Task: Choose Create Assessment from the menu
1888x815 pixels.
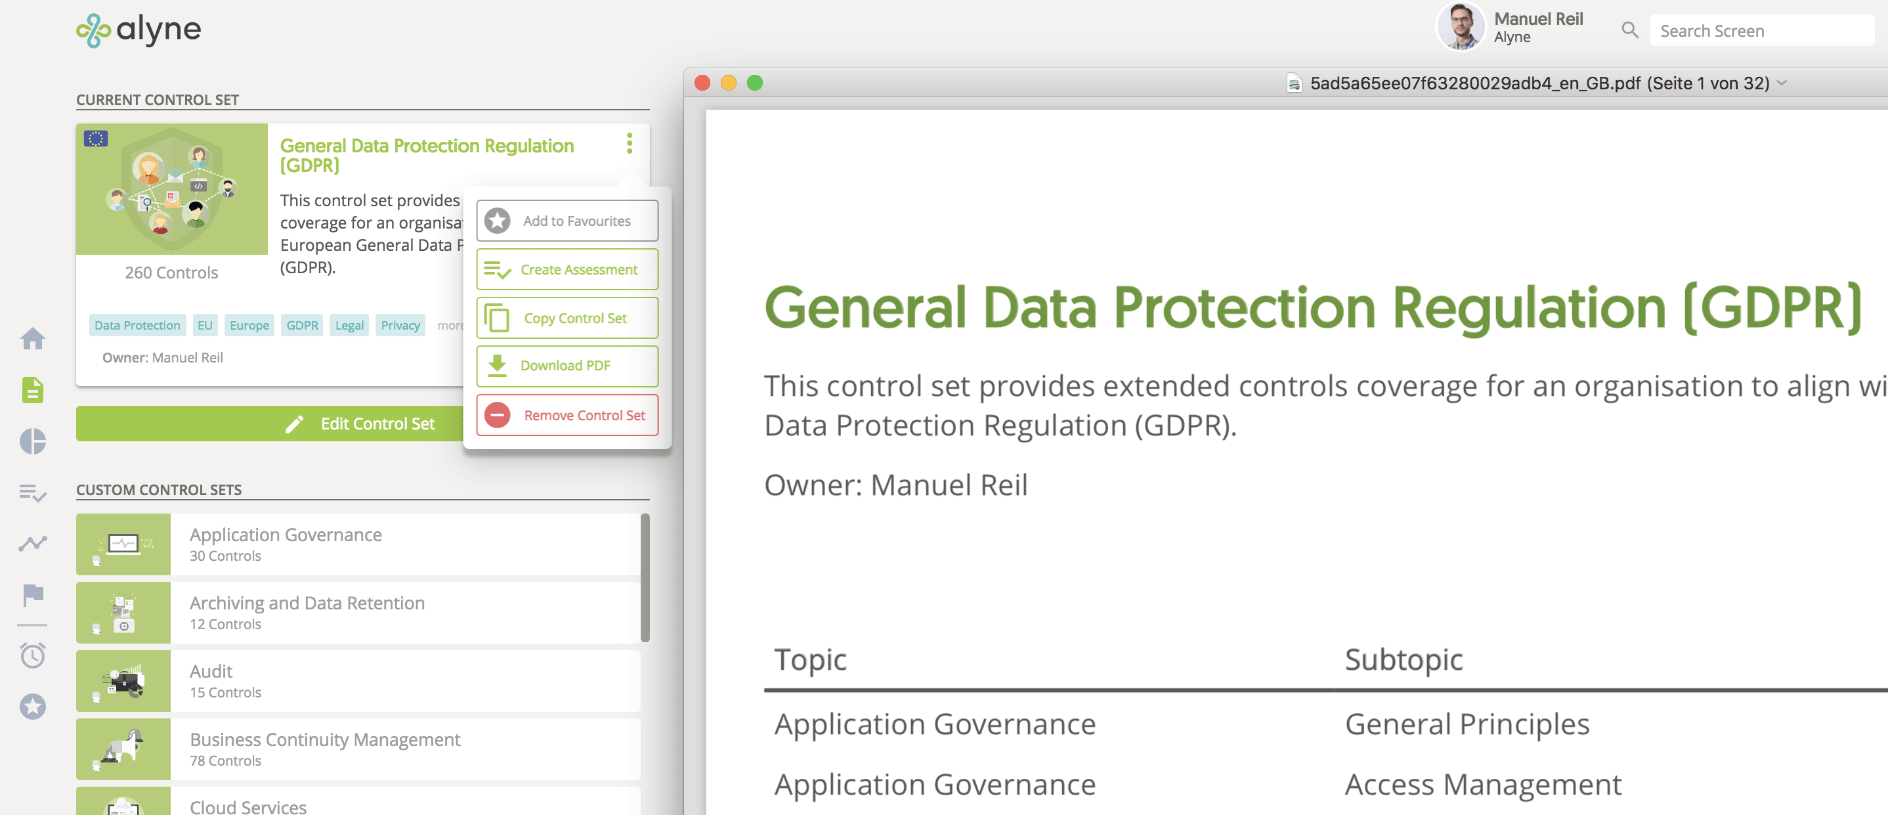Action: tap(567, 270)
